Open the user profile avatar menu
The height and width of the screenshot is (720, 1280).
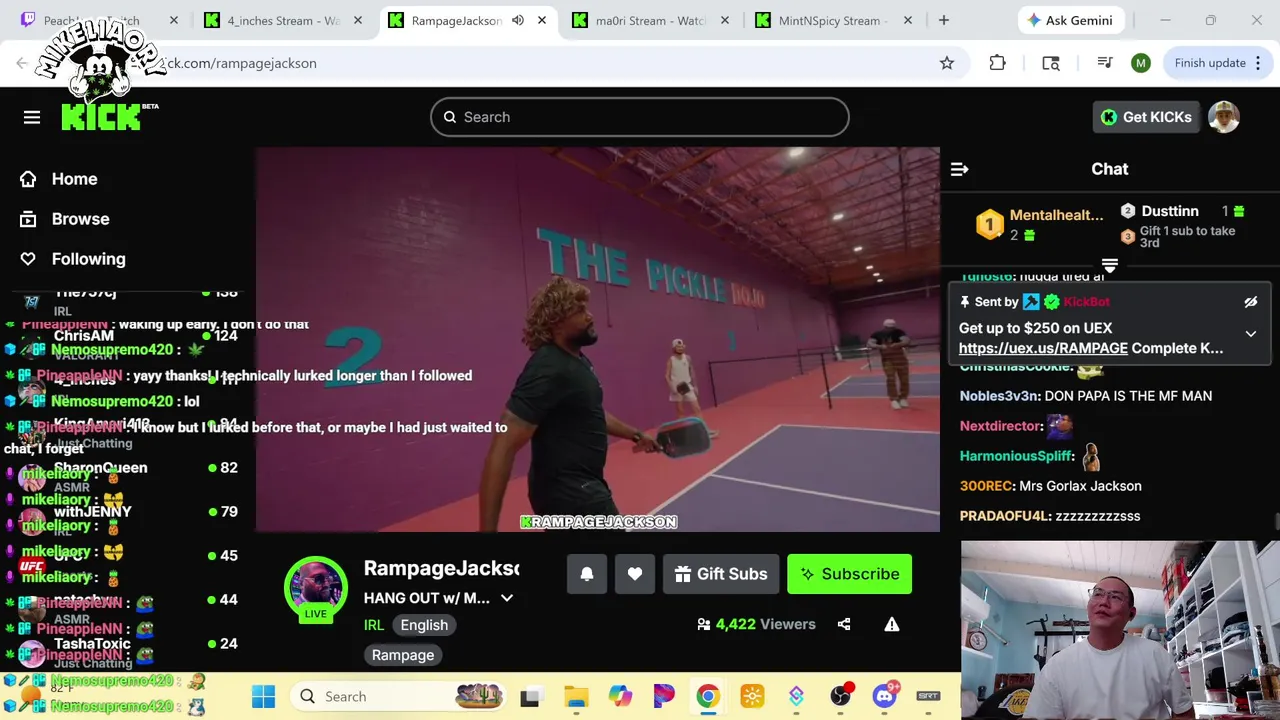[x=1224, y=117]
